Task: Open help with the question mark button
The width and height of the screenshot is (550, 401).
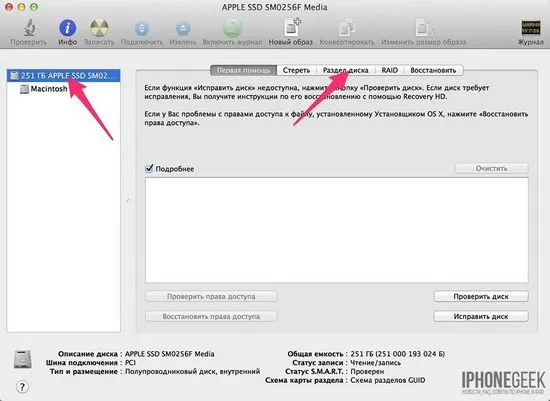Action: click(x=22, y=387)
